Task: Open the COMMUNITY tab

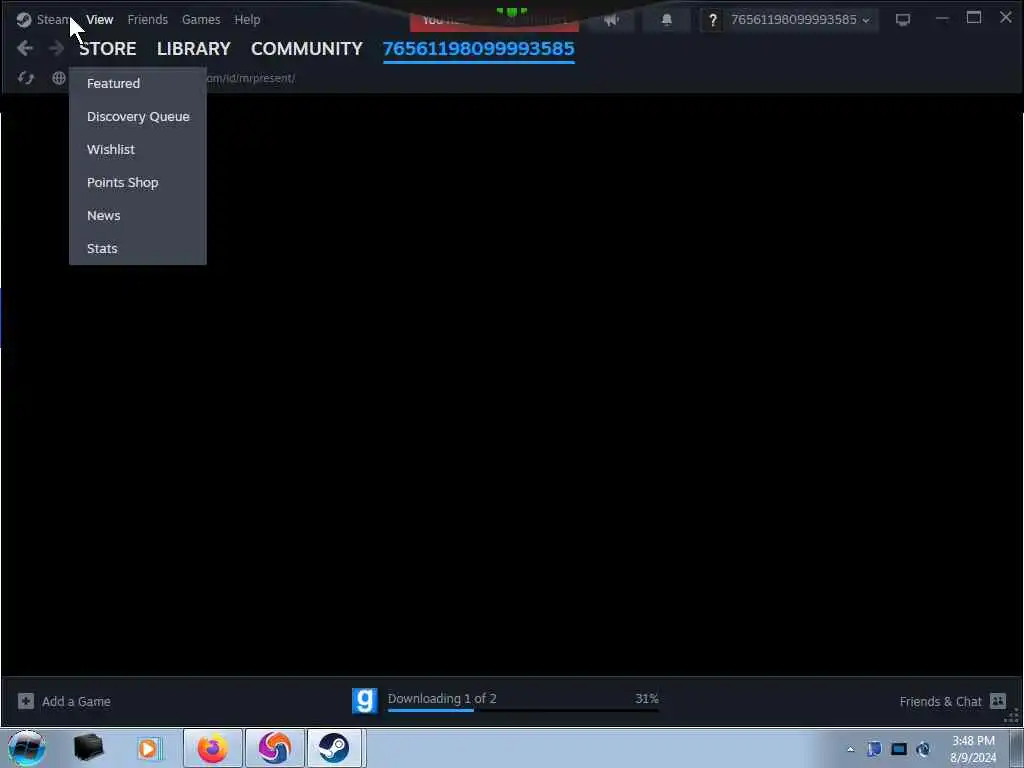Action: [x=307, y=48]
